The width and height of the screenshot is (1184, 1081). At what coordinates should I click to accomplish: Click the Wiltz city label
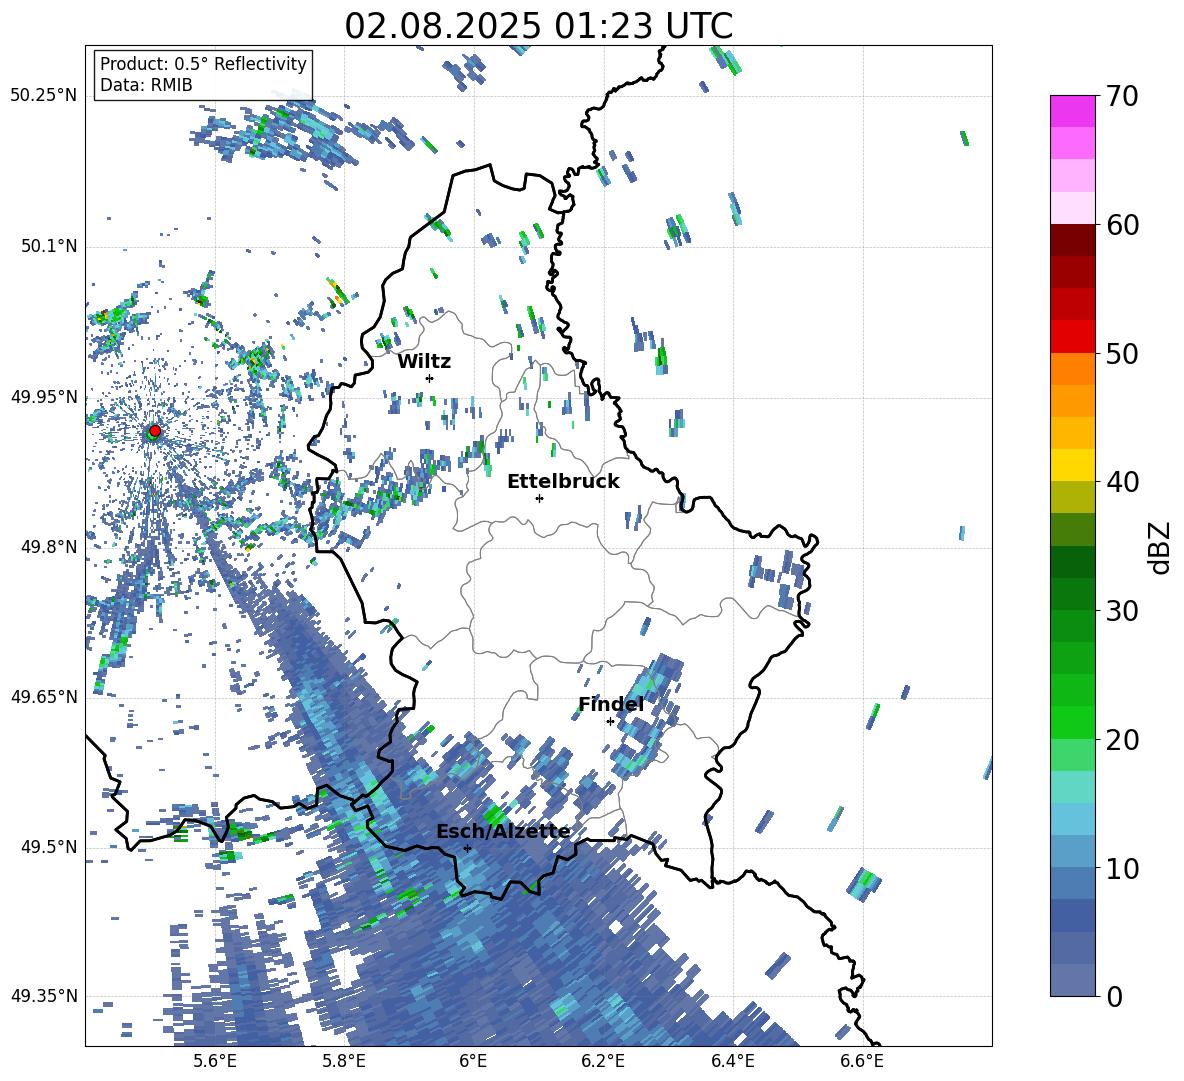[424, 362]
